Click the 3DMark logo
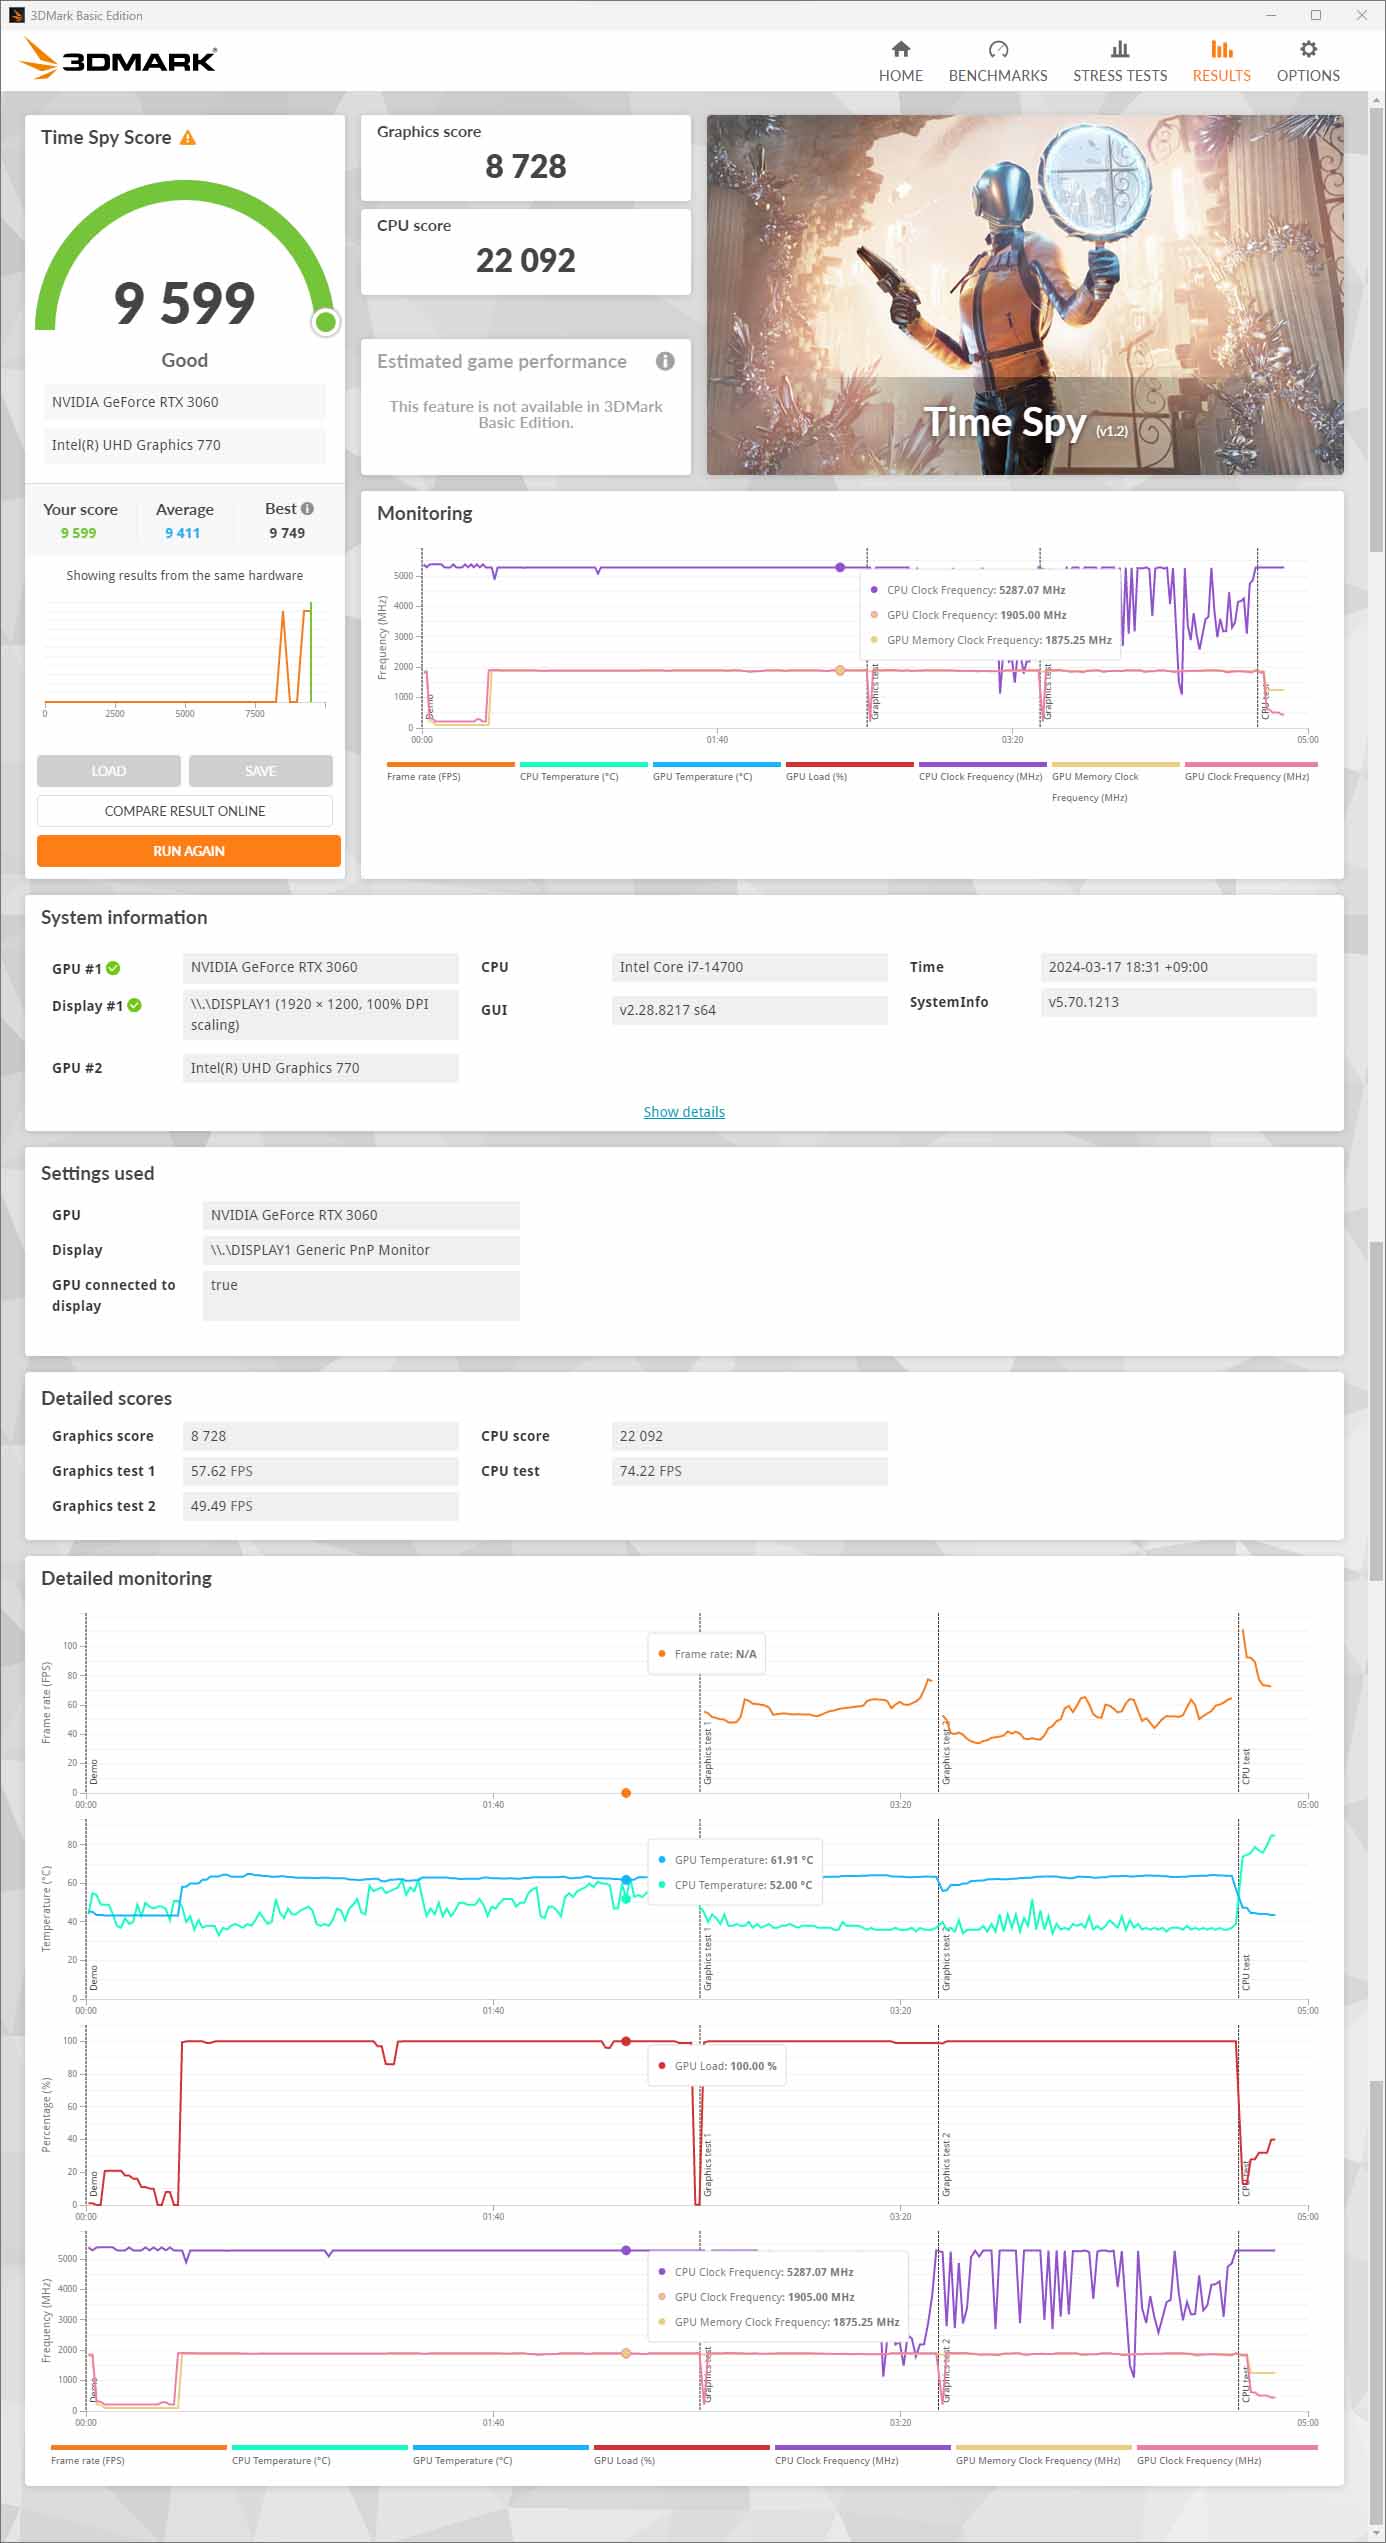This screenshot has height=2543, width=1386. [118, 59]
